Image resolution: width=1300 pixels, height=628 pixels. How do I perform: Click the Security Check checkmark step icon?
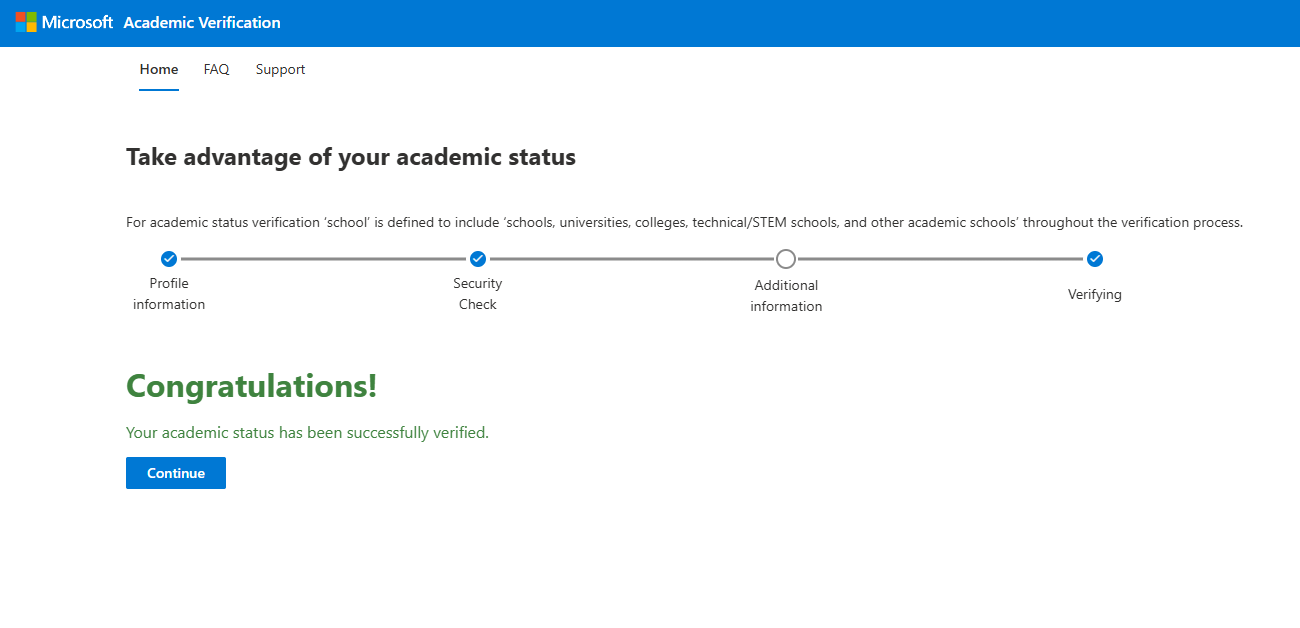click(x=478, y=259)
